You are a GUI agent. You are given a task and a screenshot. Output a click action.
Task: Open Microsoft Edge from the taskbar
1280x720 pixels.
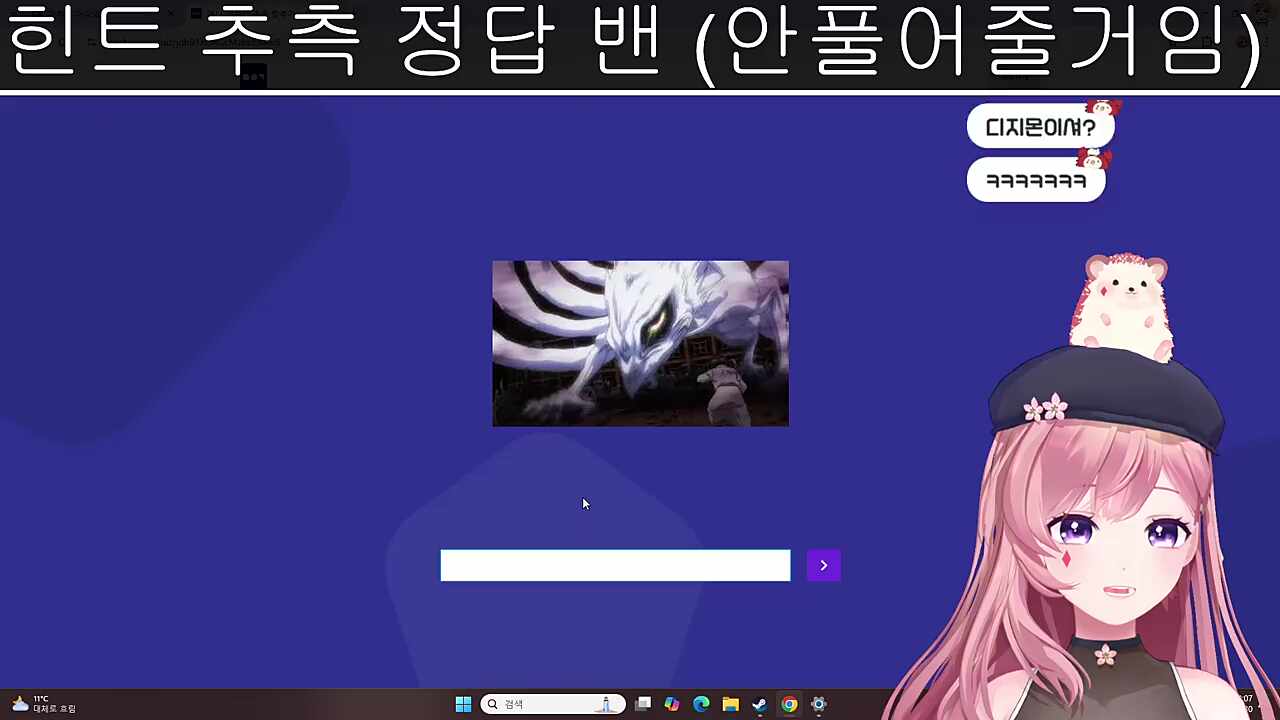coord(701,704)
